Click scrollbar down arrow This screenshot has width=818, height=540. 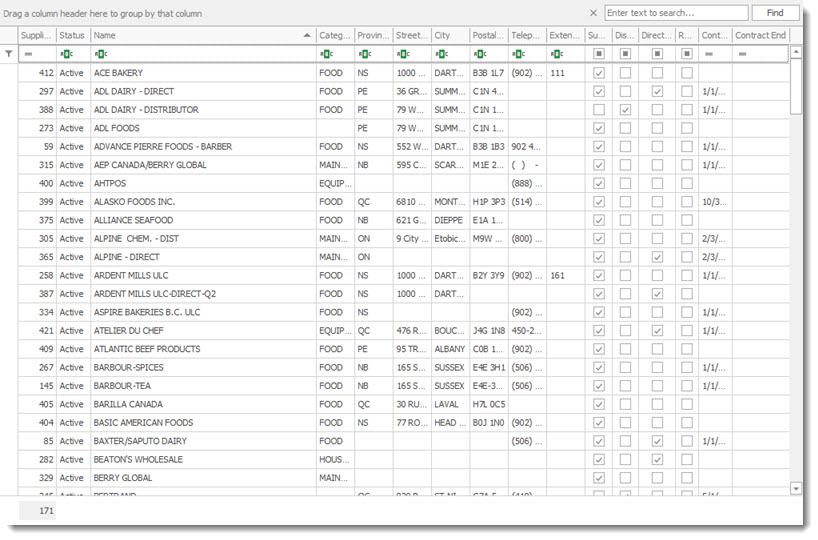[x=796, y=489]
